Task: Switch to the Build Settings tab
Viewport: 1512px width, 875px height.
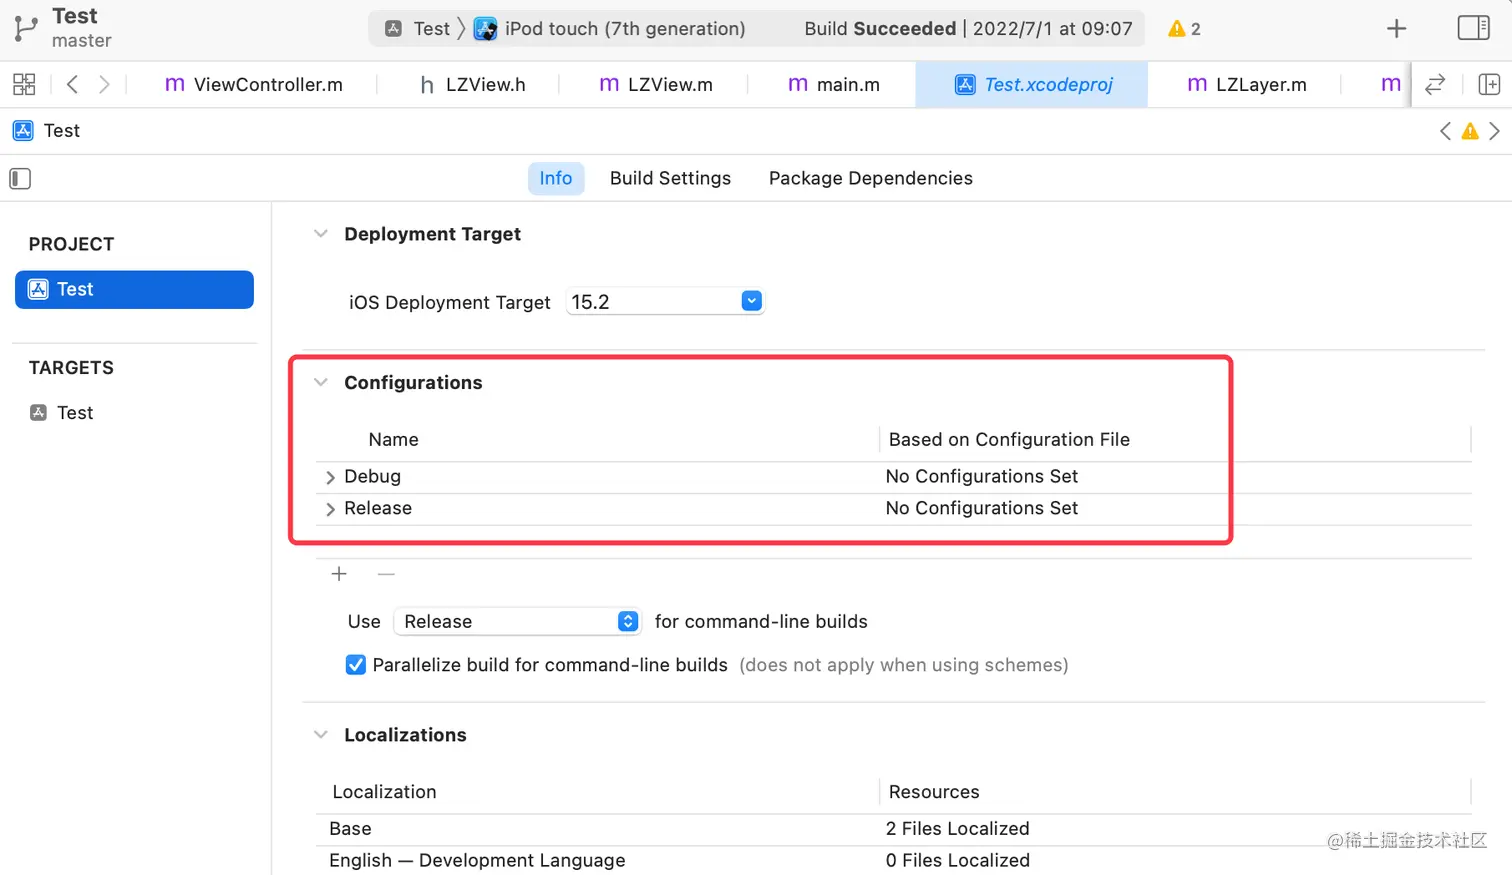Action: point(670,178)
